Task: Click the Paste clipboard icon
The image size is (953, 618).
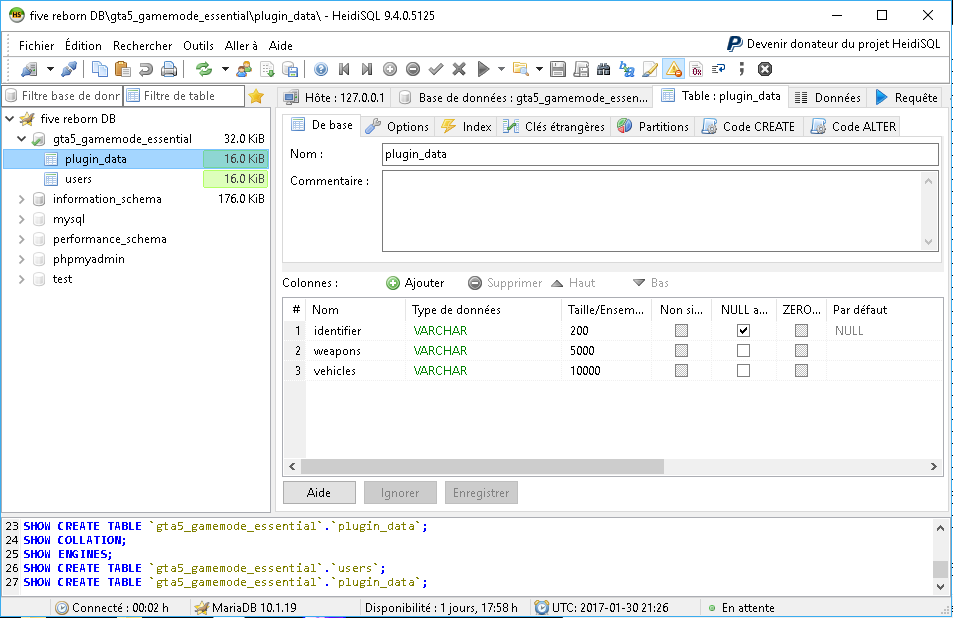Action: tap(123, 69)
